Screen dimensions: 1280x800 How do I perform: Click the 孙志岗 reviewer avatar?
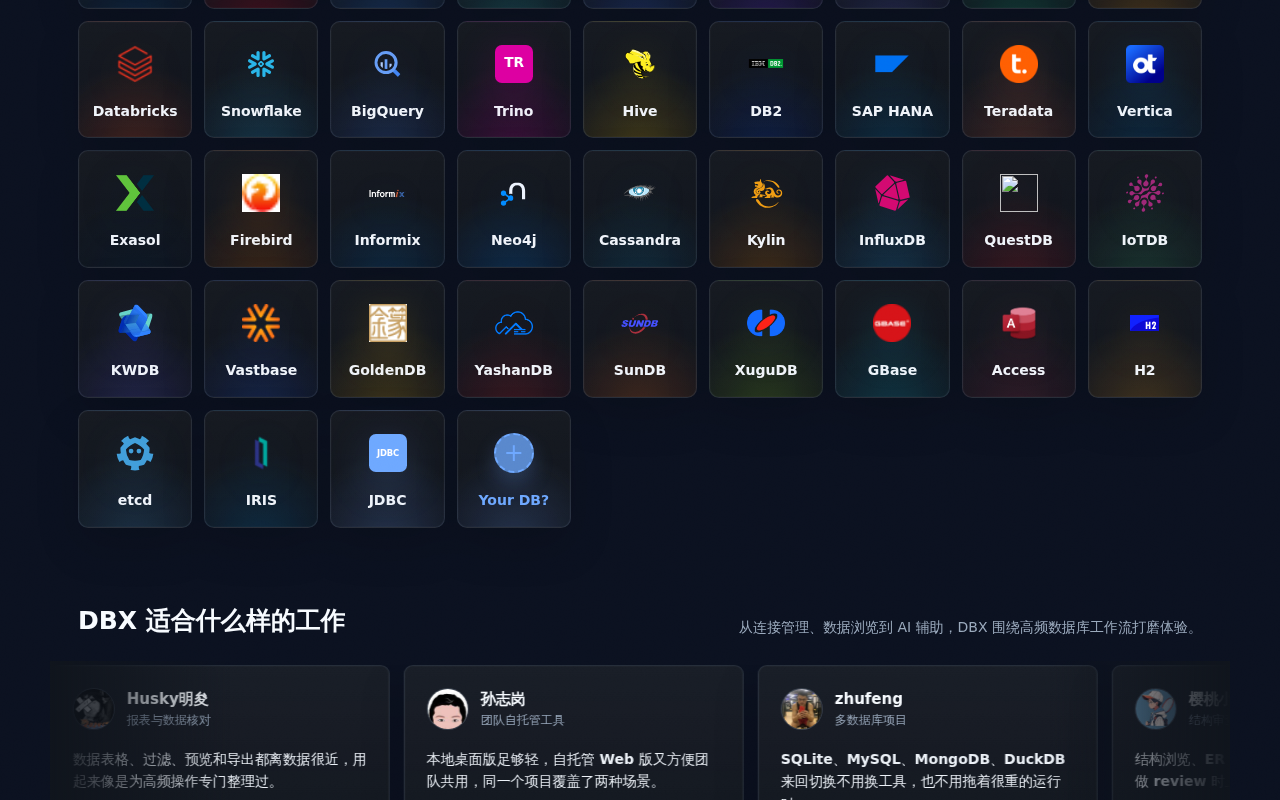[x=447, y=709]
